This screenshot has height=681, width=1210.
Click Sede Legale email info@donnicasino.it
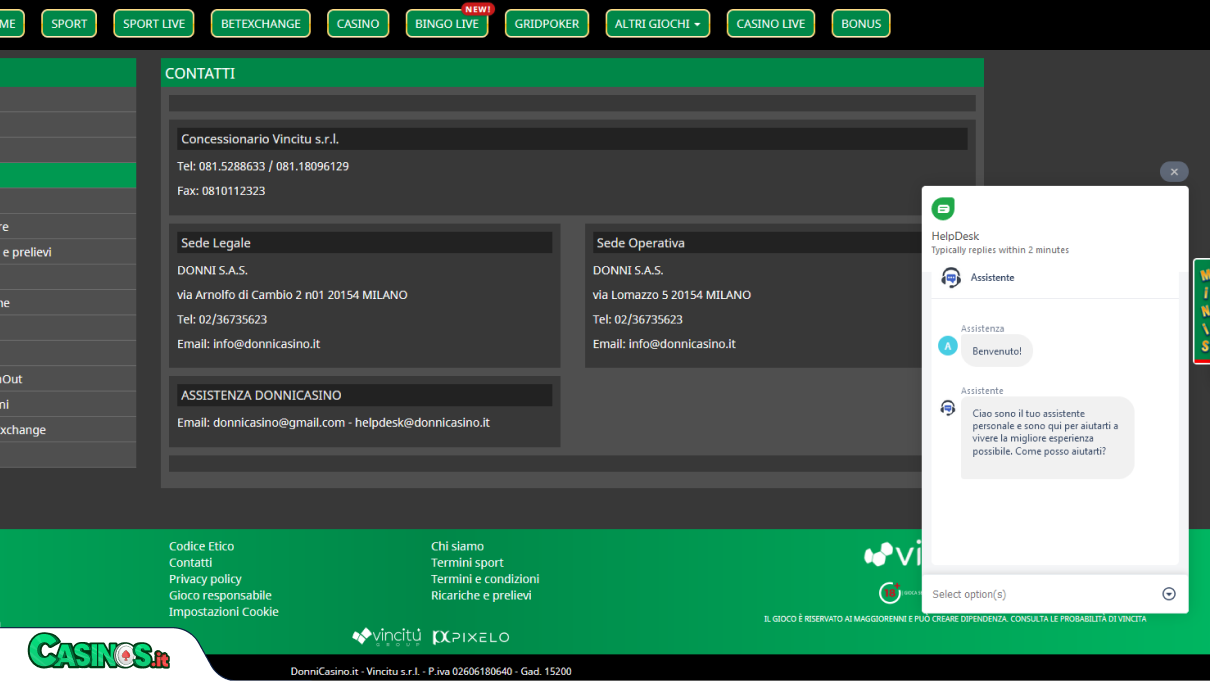point(266,344)
